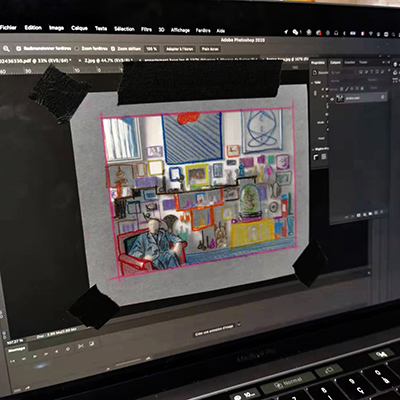This screenshot has height=400, width=400.
Task: Click the link layers icon in Calques footer
Action: coord(347,217)
